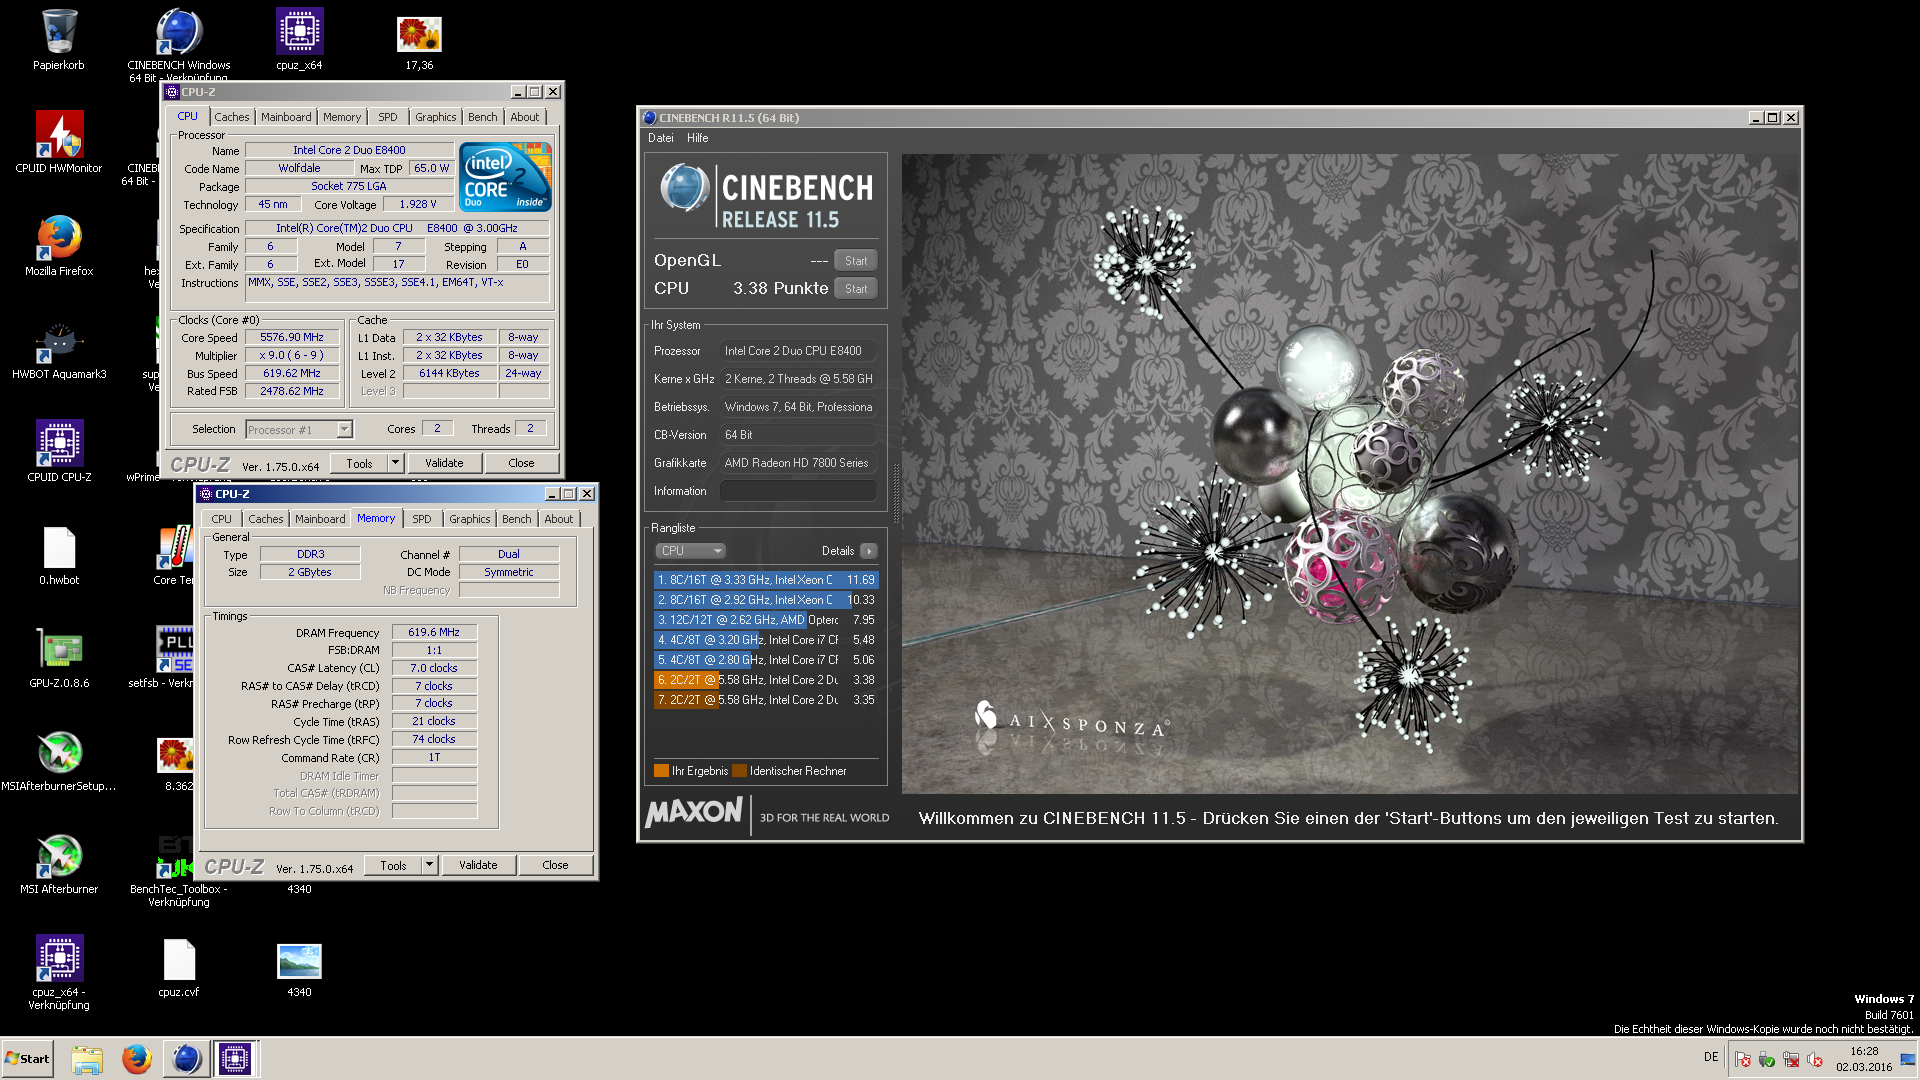Open Windows Explorer from taskbar

(x=87, y=1059)
